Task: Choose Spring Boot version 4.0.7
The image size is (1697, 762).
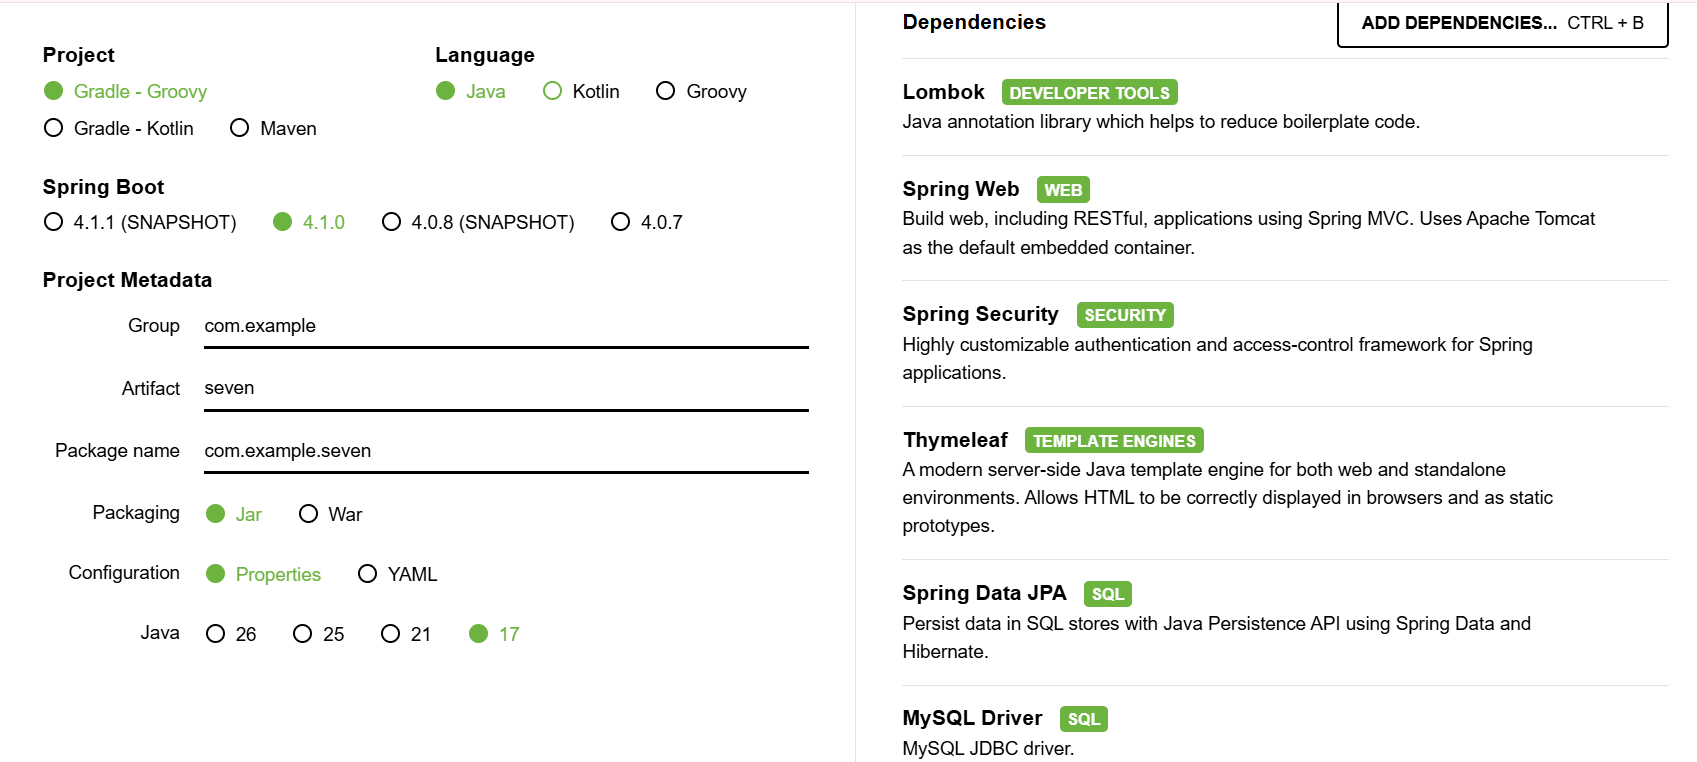Action: click(647, 222)
